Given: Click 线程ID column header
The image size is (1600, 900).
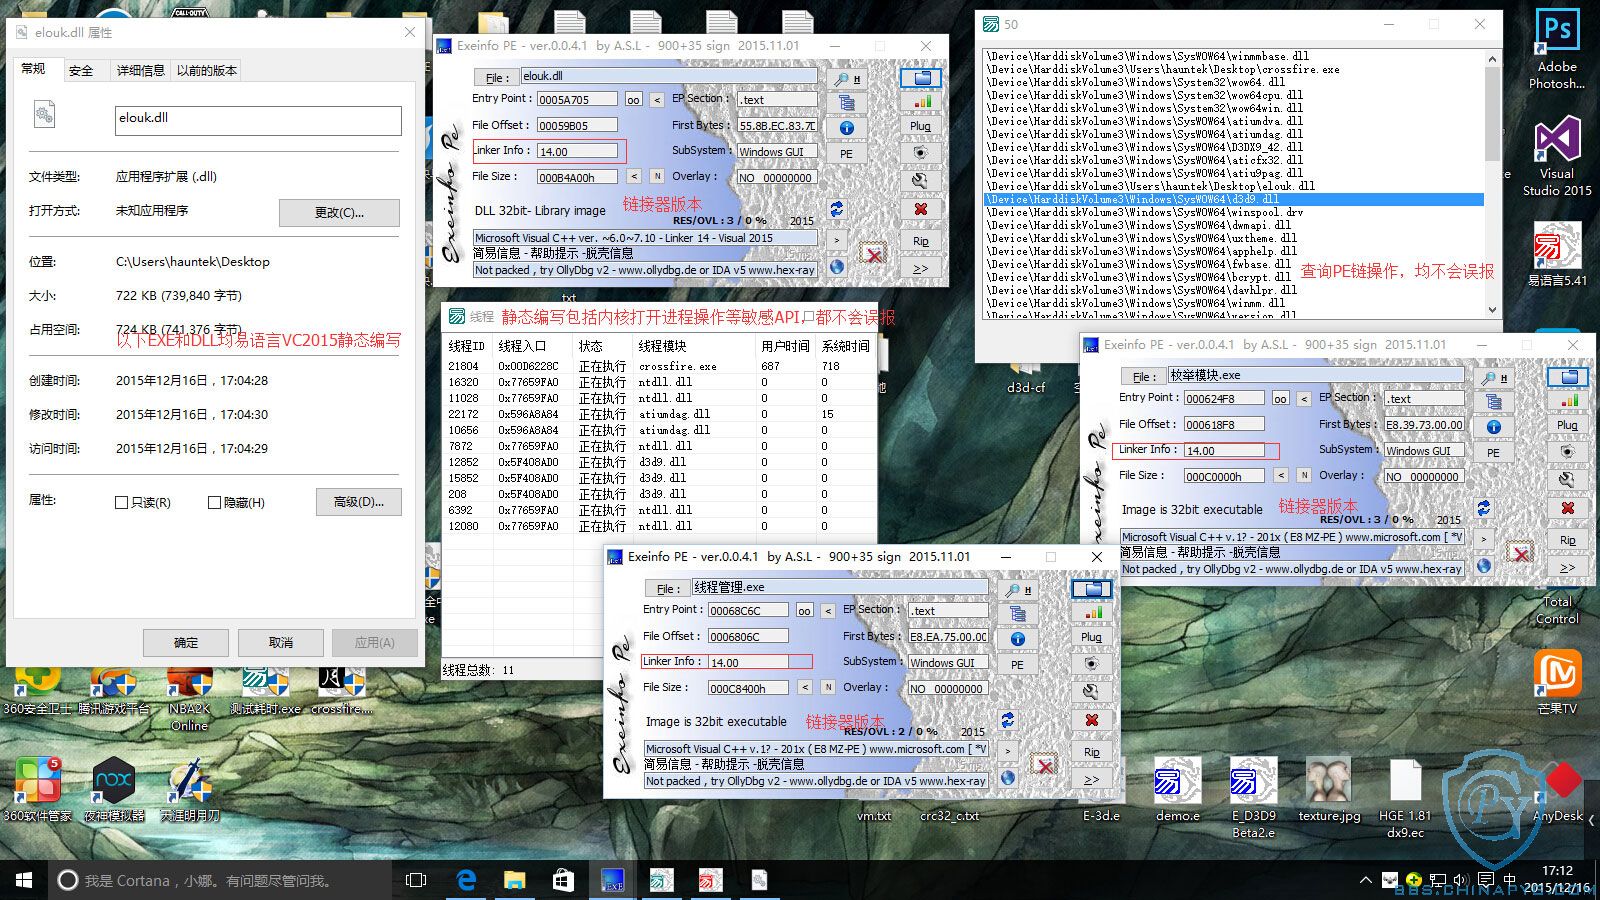Looking at the screenshot, I should click(x=468, y=346).
